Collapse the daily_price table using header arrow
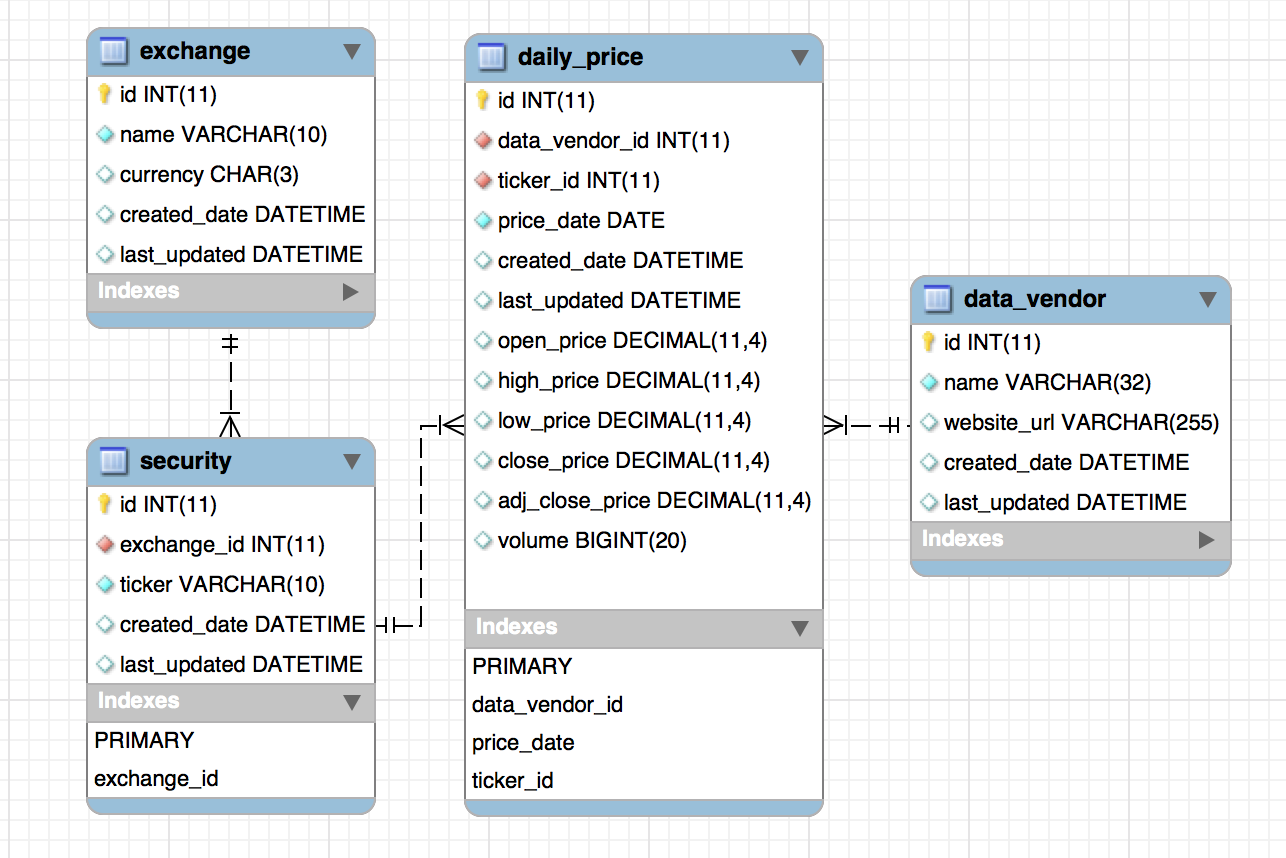 799,57
